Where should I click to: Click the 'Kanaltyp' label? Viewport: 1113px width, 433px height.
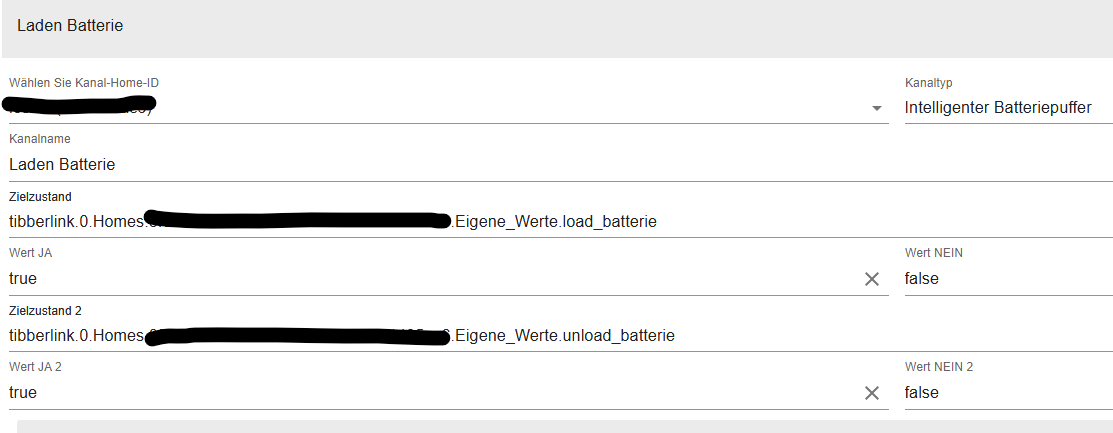928,83
